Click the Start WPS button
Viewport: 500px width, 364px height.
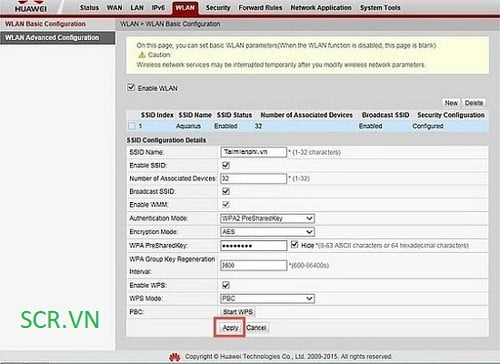pyautogui.click(x=238, y=312)
